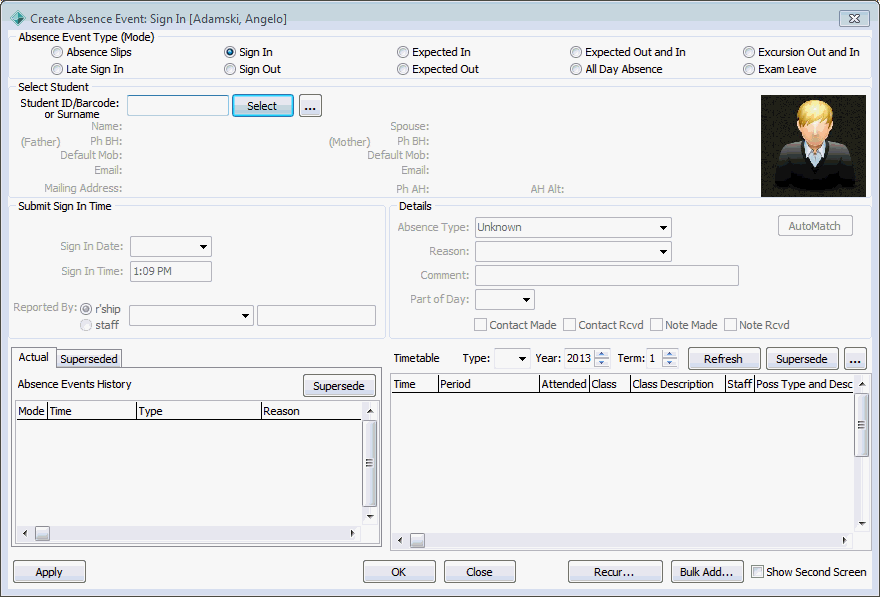Screen dimensions: 880x597
Task: Click the timetable vertical scrollbar thumb
Action: [861, 425]
